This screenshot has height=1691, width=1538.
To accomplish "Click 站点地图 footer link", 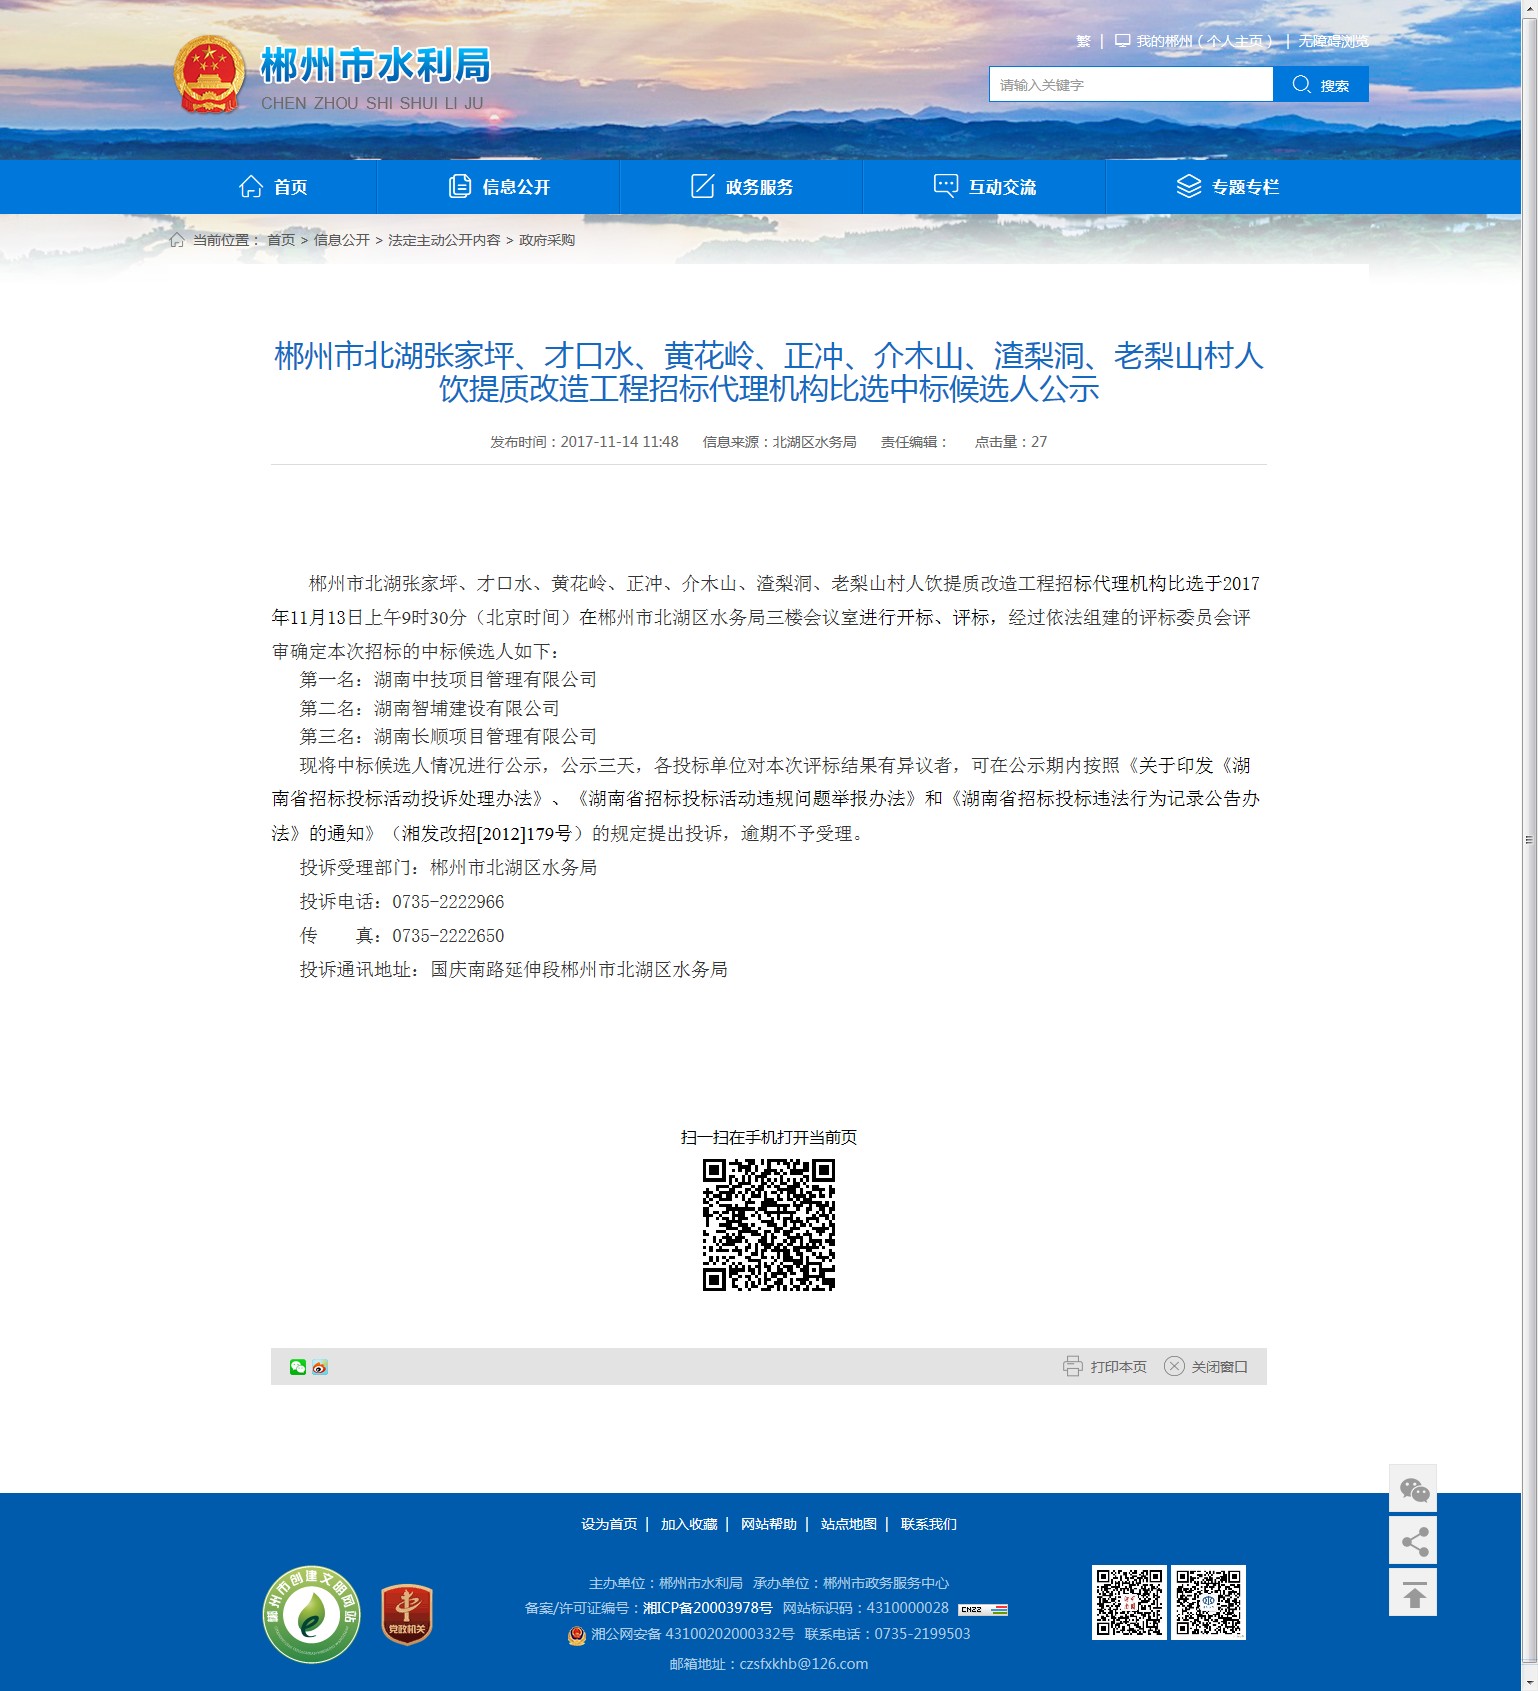I will point(849,1524).
